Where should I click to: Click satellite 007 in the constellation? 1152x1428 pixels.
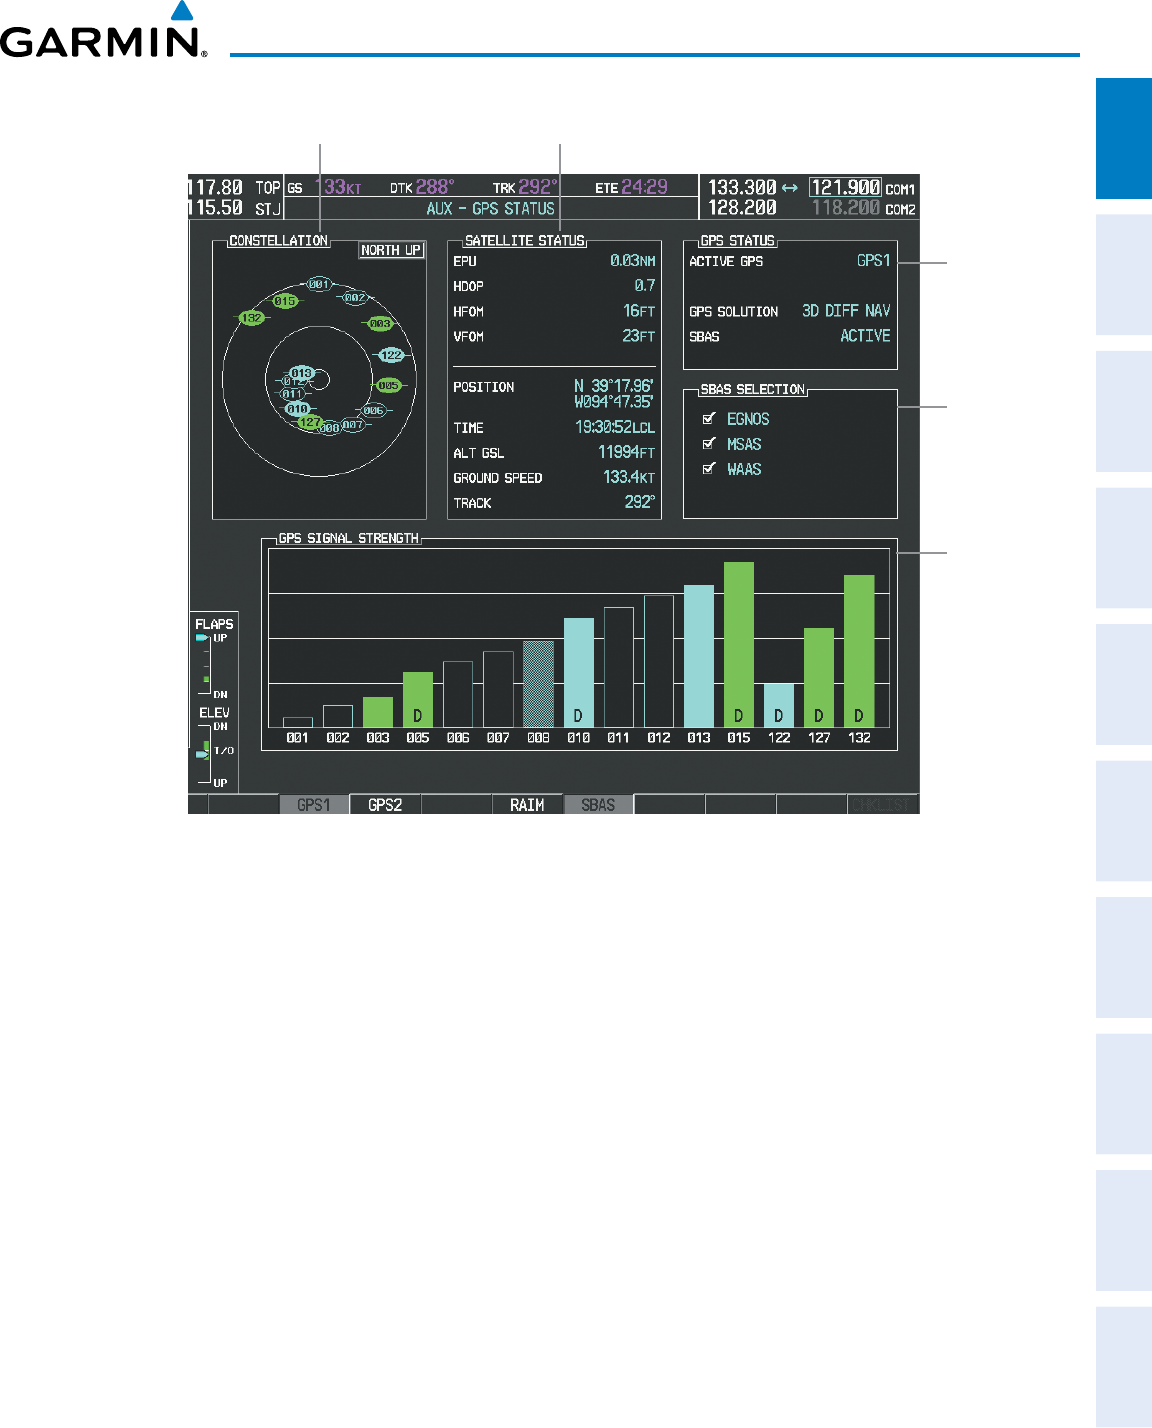(x=352, y=425)
